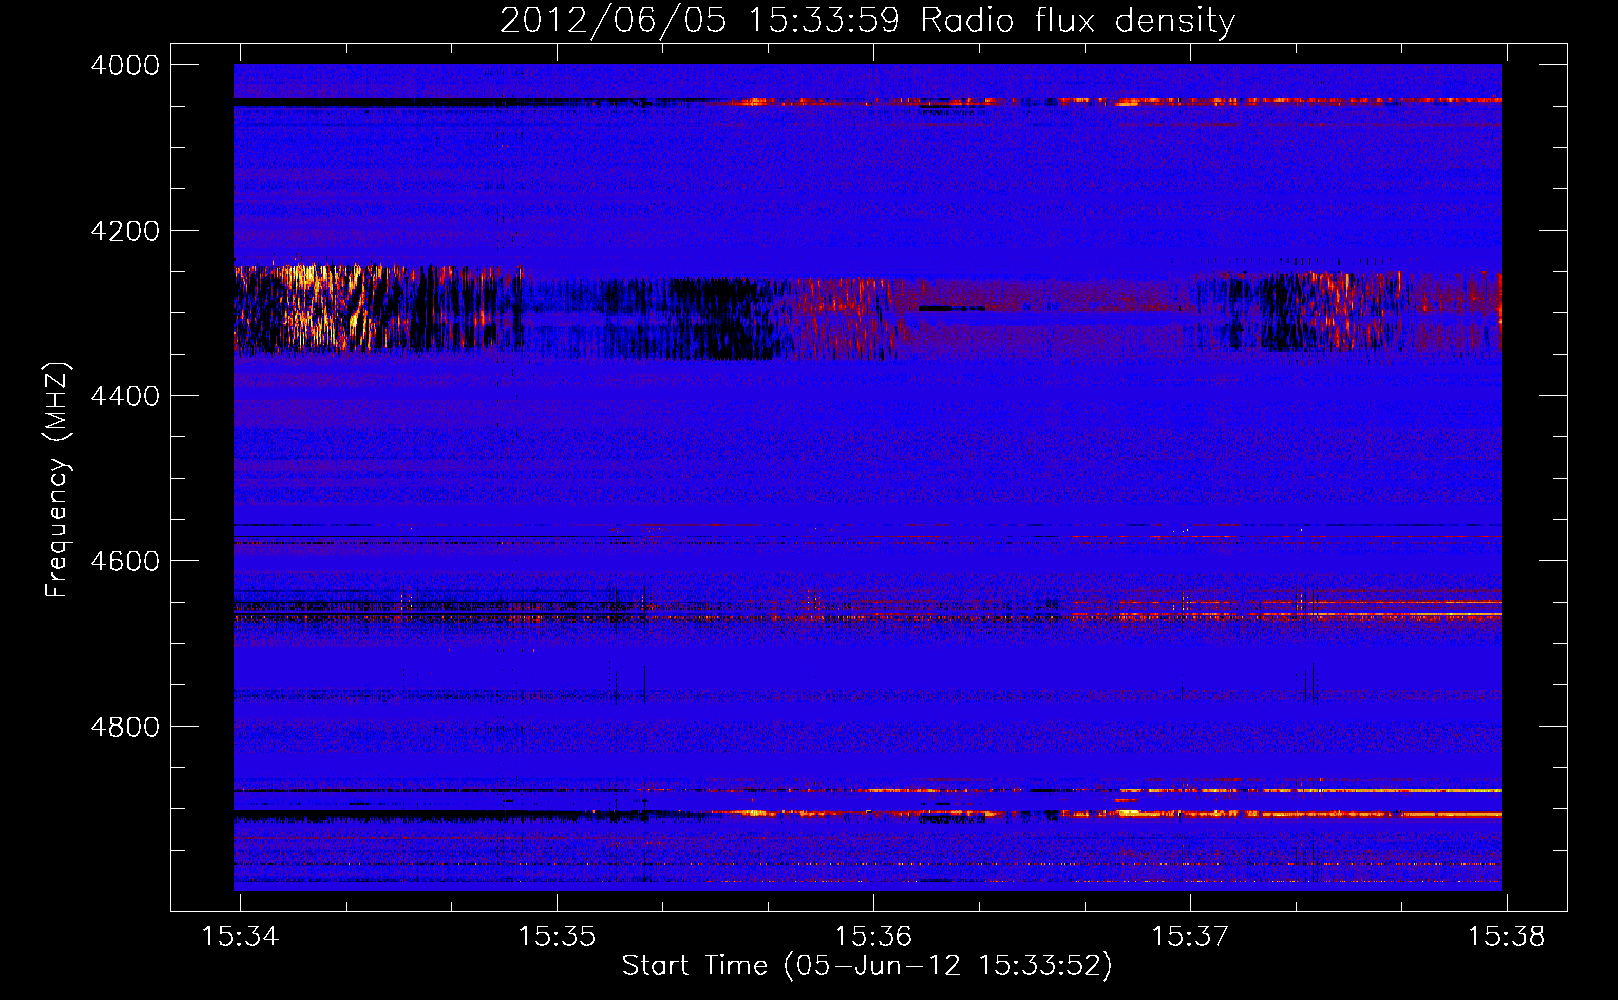1618x1000 pixels.
Task: Click the 4400 frequency tick label
Action: coord(125,396)
